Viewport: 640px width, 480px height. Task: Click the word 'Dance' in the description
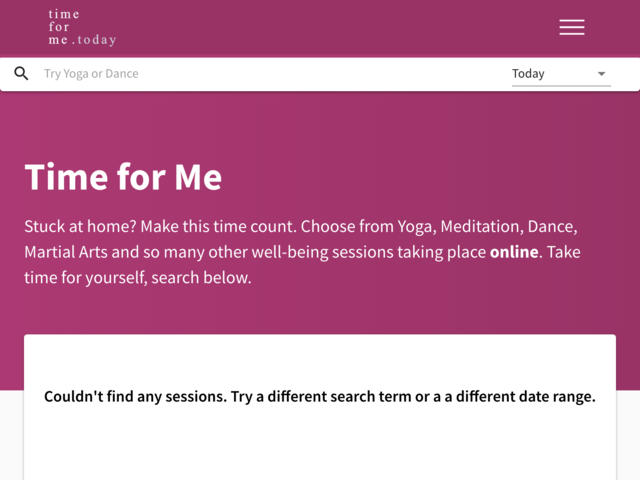point(551,226)
